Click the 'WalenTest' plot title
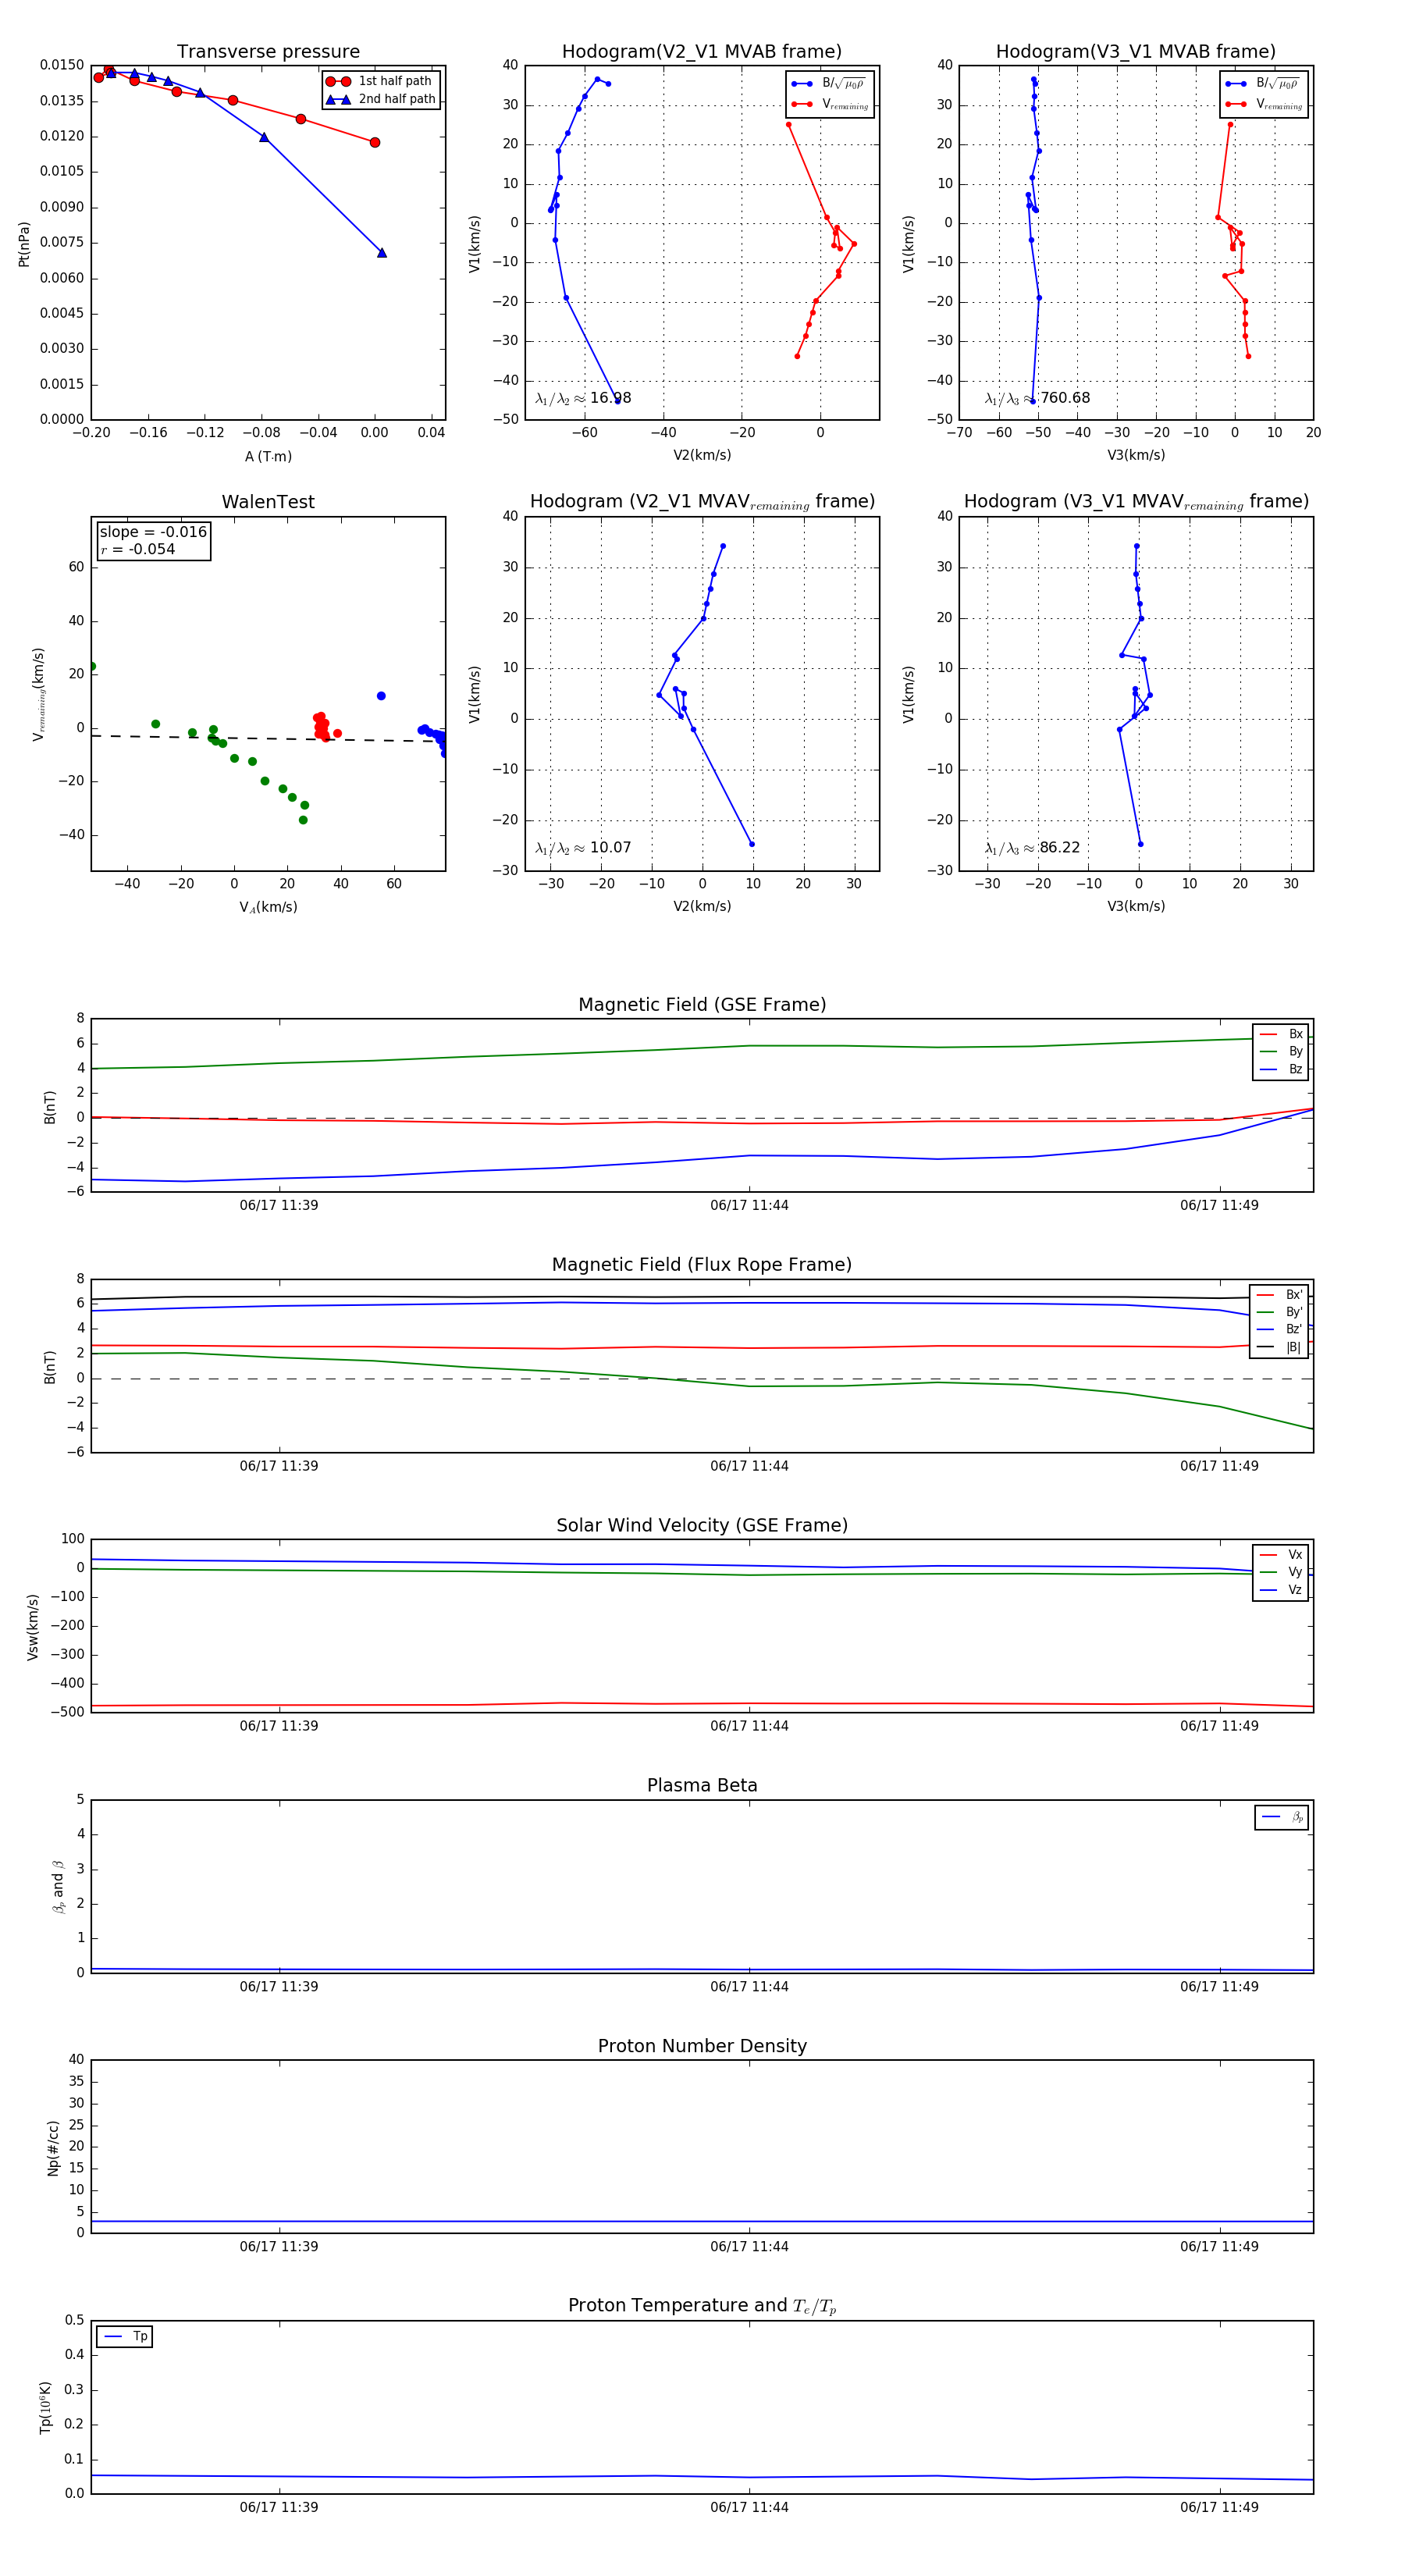 (x=268, y=502)
